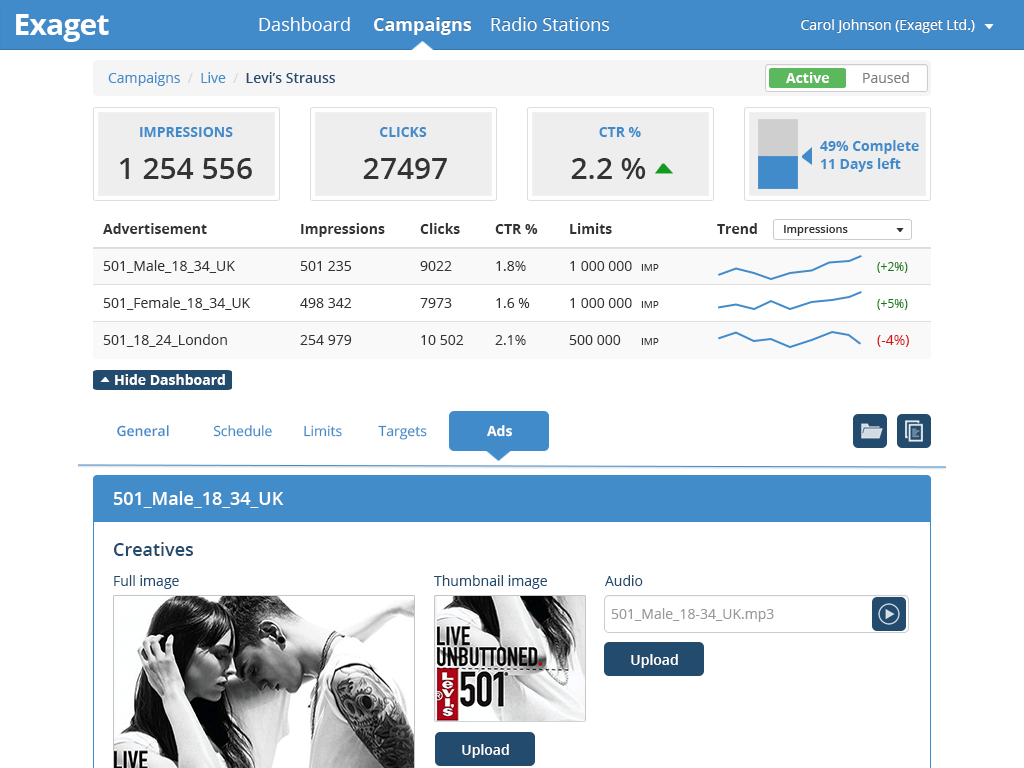Click the folder icon button

(870, 431)
